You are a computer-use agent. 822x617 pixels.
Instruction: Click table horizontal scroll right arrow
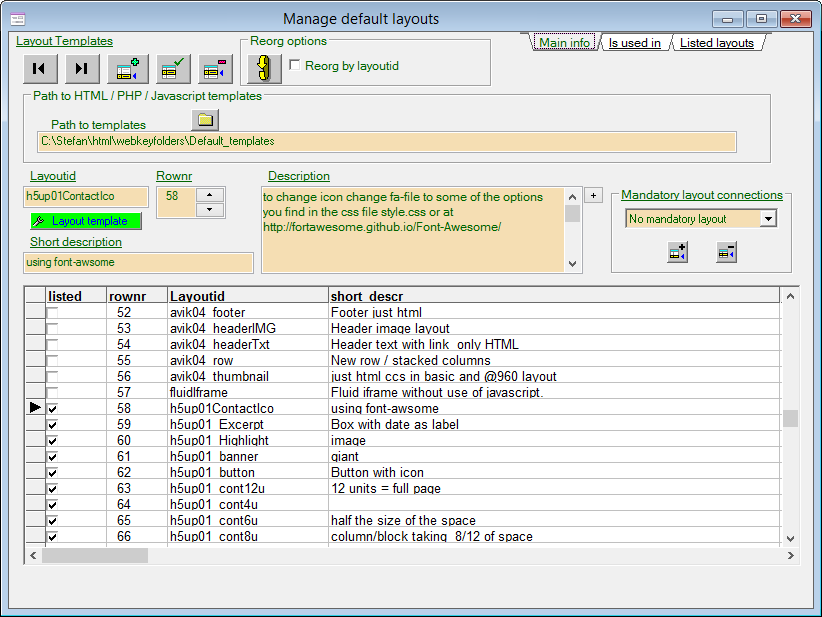[x=791, y=556]
